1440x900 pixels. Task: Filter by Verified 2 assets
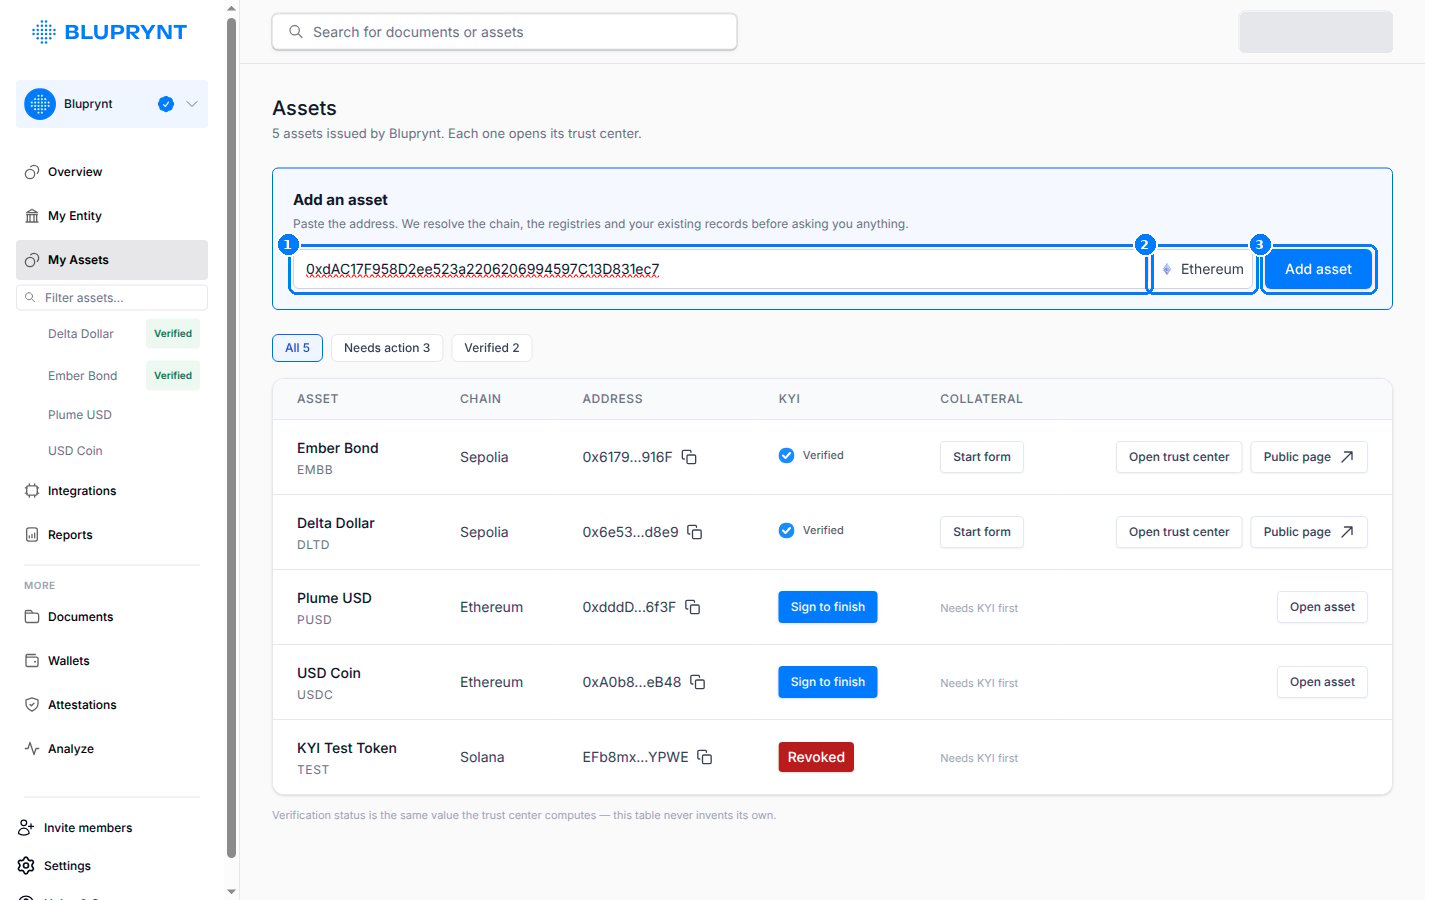pos(492,348)
